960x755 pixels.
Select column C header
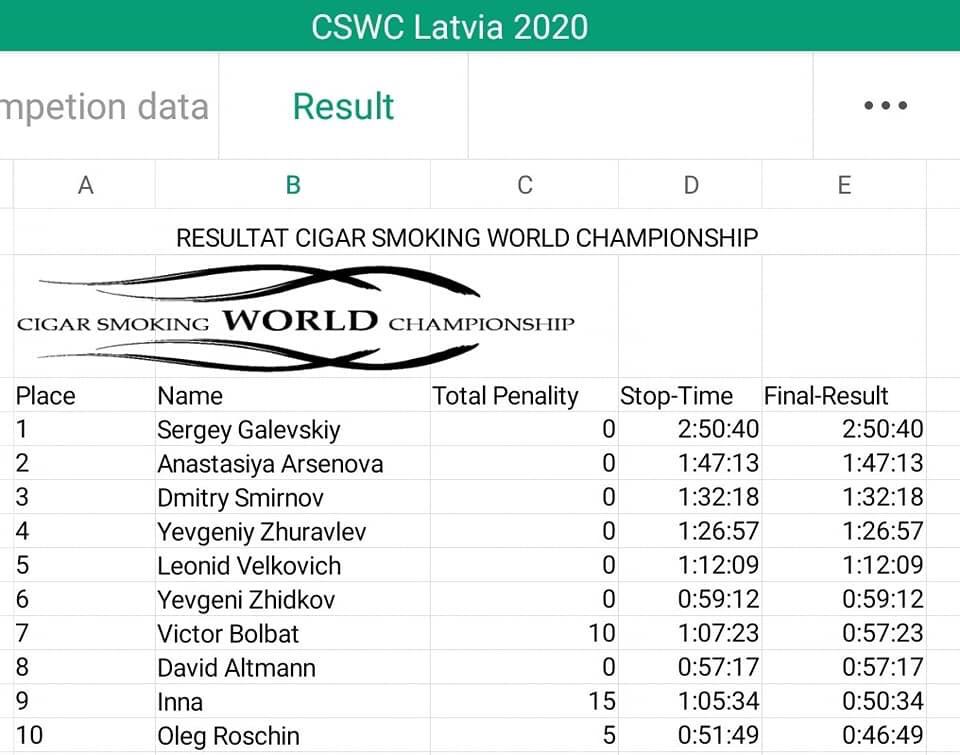tap(525, 184)
